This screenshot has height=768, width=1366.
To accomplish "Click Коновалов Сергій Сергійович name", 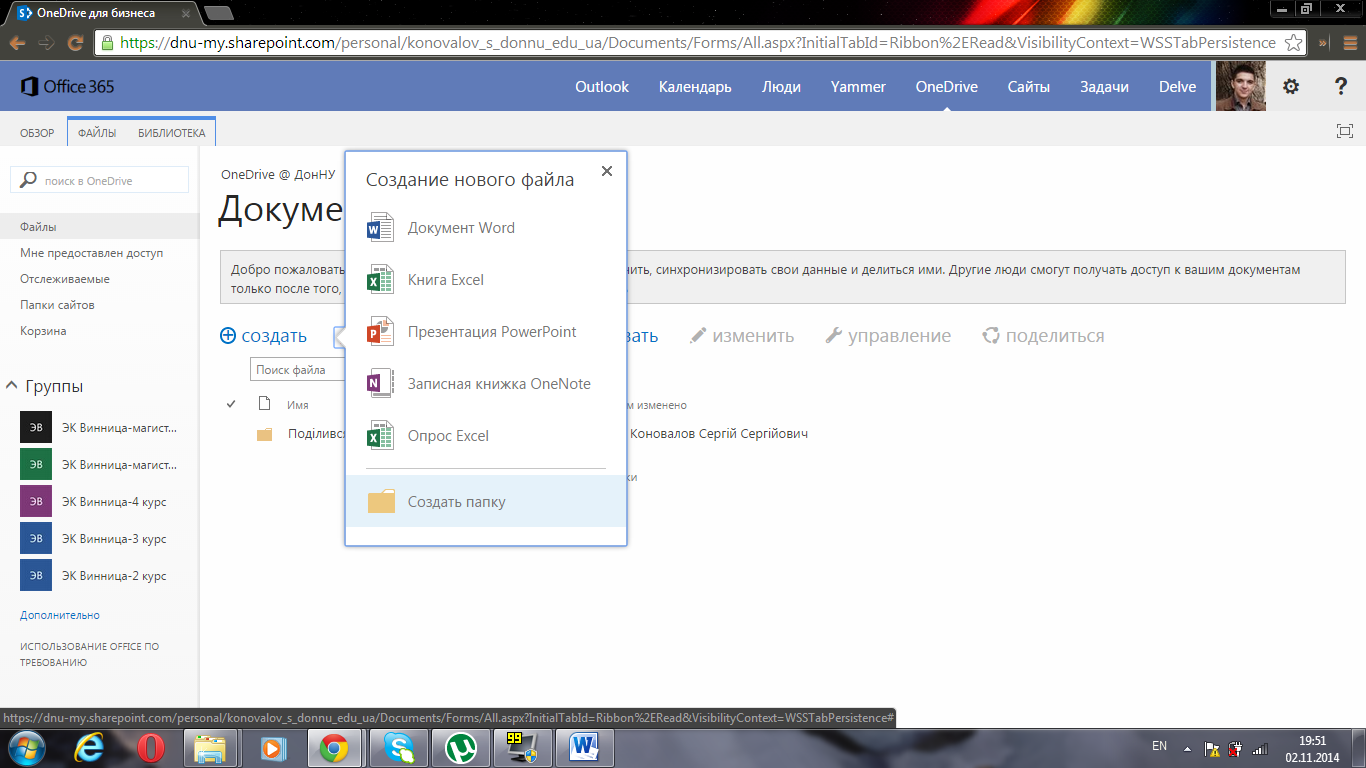I will [719, 433].
